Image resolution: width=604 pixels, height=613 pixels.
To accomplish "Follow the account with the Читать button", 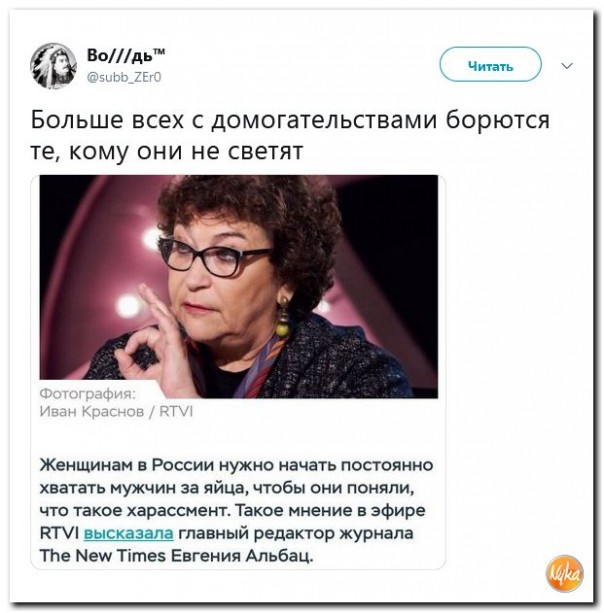I will tap(490, 65).
